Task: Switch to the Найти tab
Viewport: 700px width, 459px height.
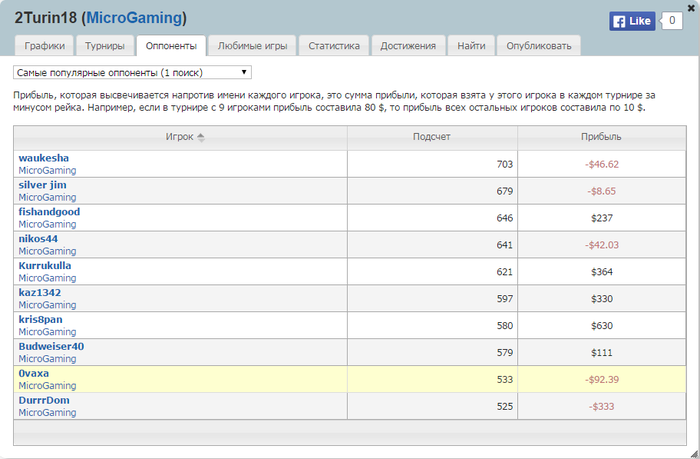Action: click(471, 46)
